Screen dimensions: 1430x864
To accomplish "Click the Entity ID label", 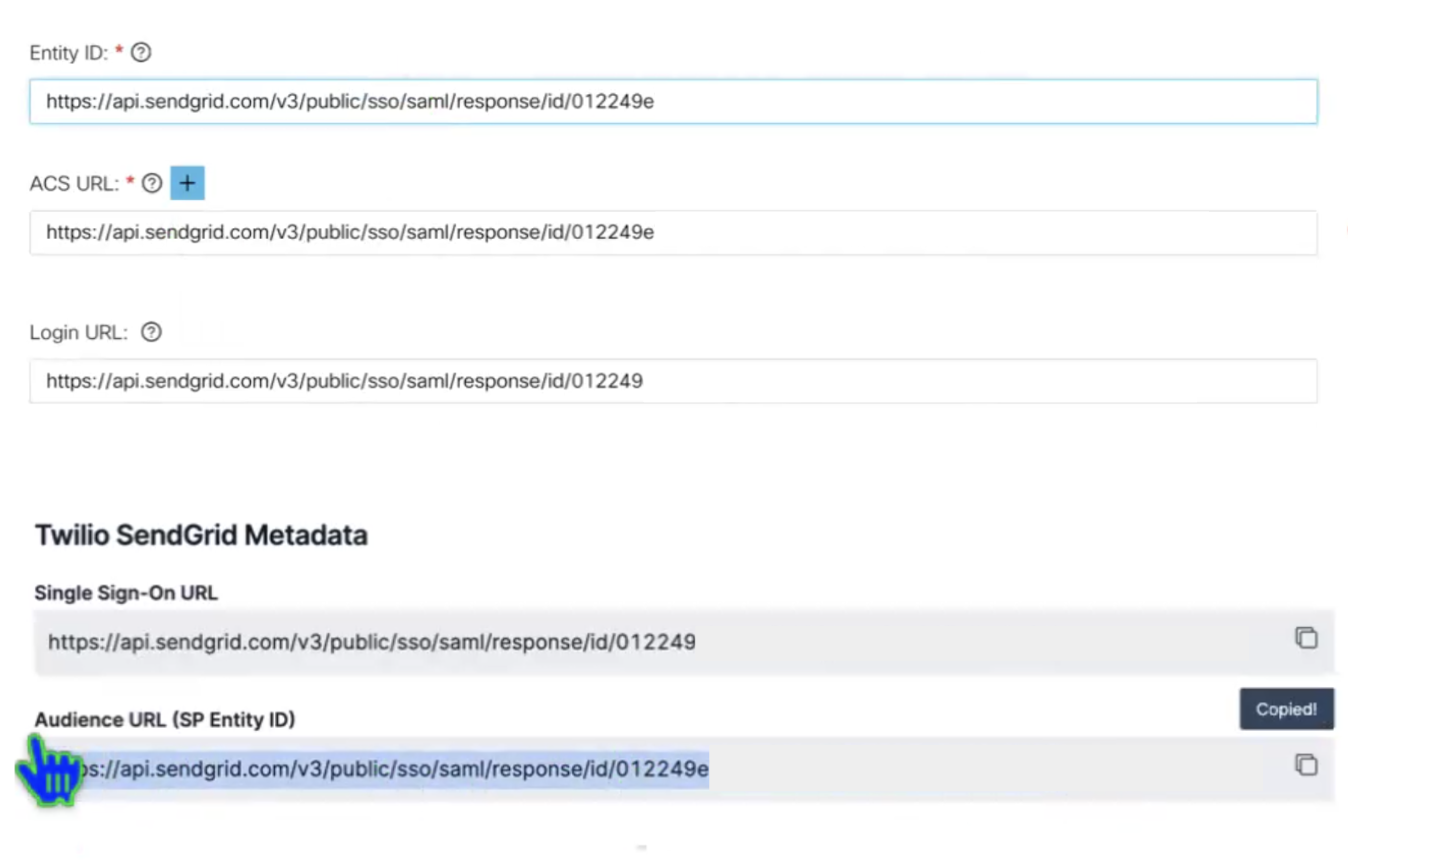I will click(69, 53).
